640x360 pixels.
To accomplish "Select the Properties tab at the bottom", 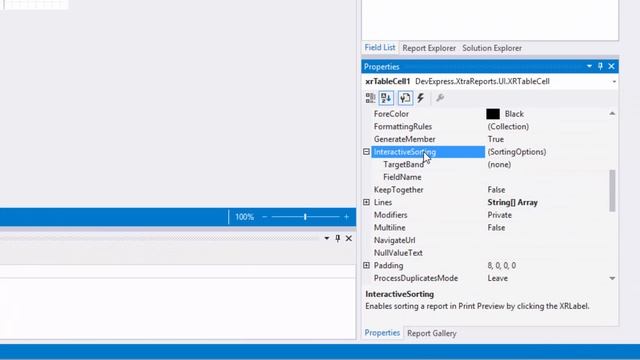I will click(x=382, y=333).
